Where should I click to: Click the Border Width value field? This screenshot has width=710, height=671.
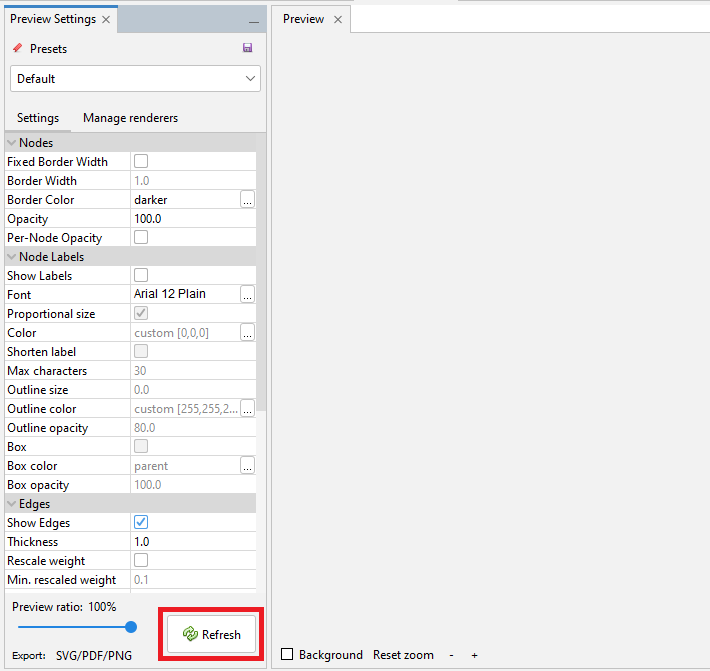click(193, 181)
